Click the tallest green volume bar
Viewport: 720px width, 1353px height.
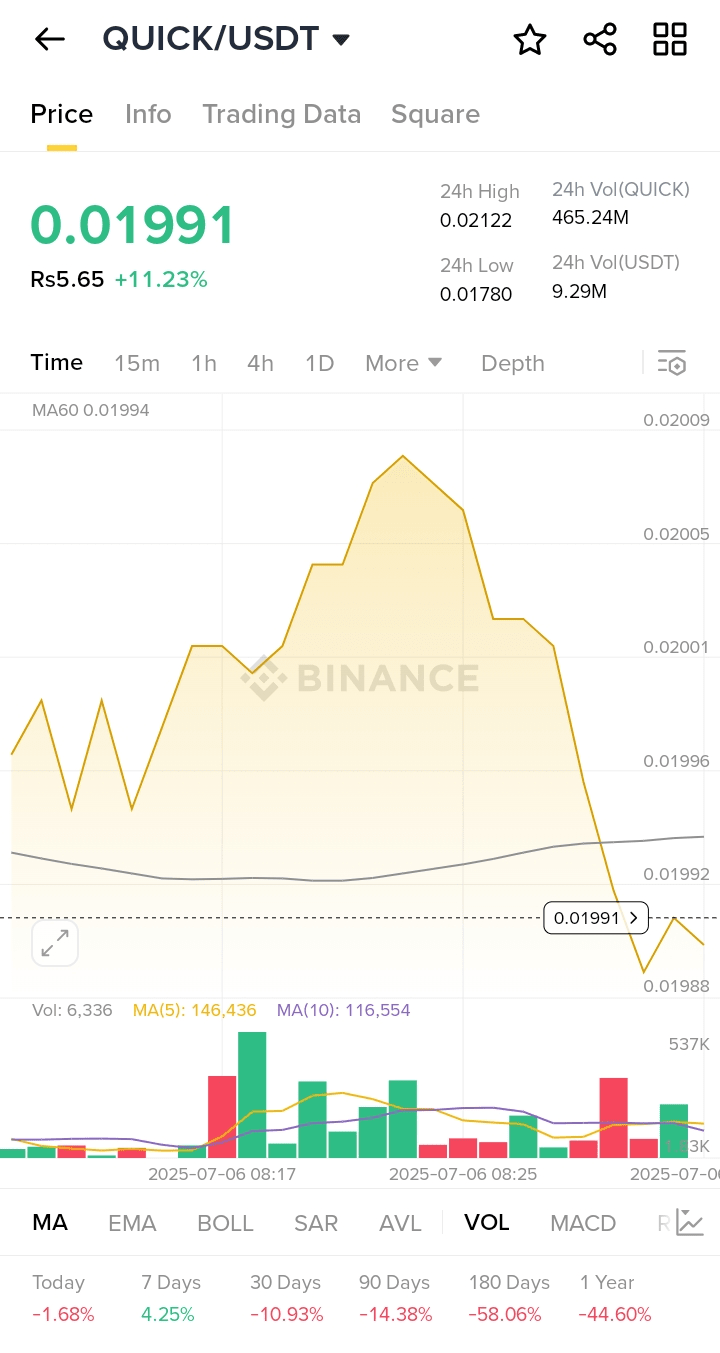252,1094
